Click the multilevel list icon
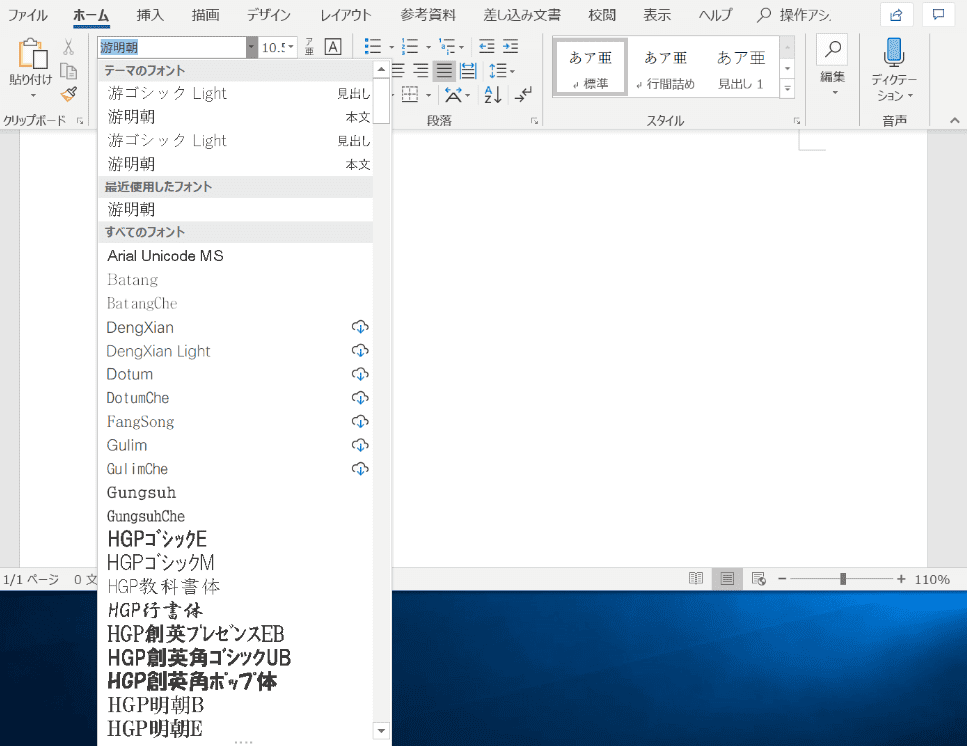Viewport: 967px width, 746px height. pos(446,46)
